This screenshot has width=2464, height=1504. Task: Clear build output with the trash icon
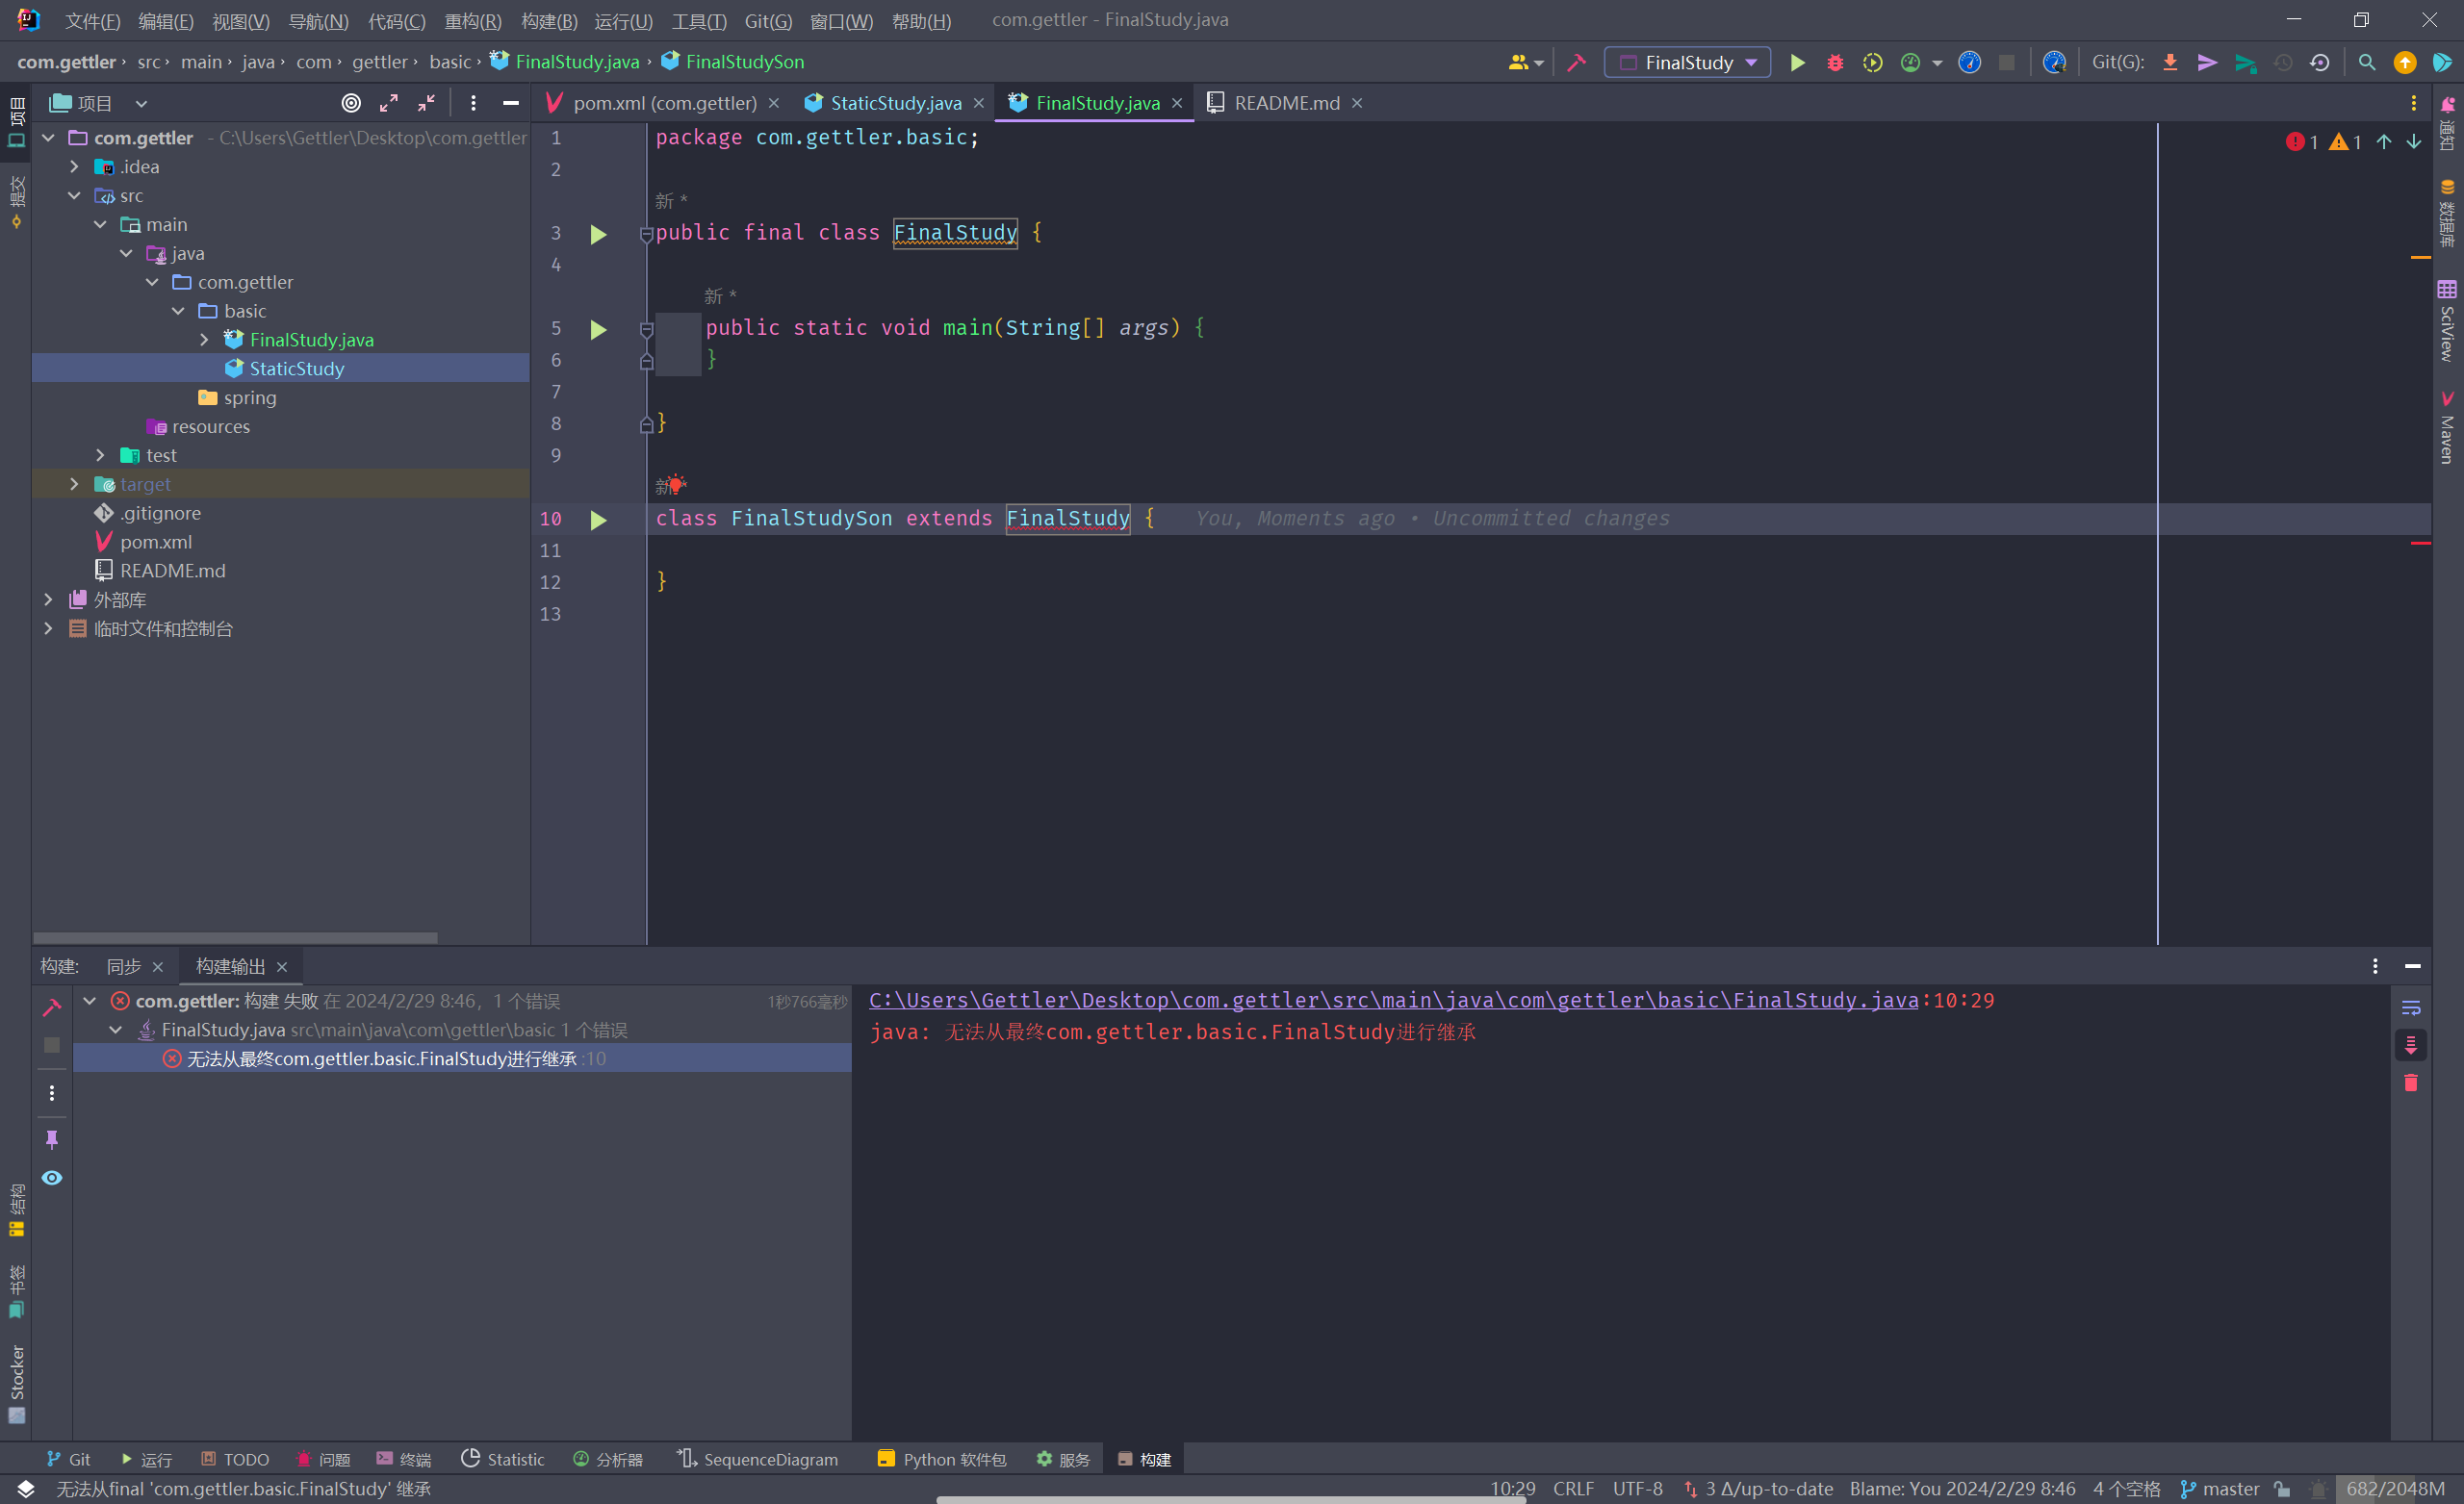pos(2411,1083)
